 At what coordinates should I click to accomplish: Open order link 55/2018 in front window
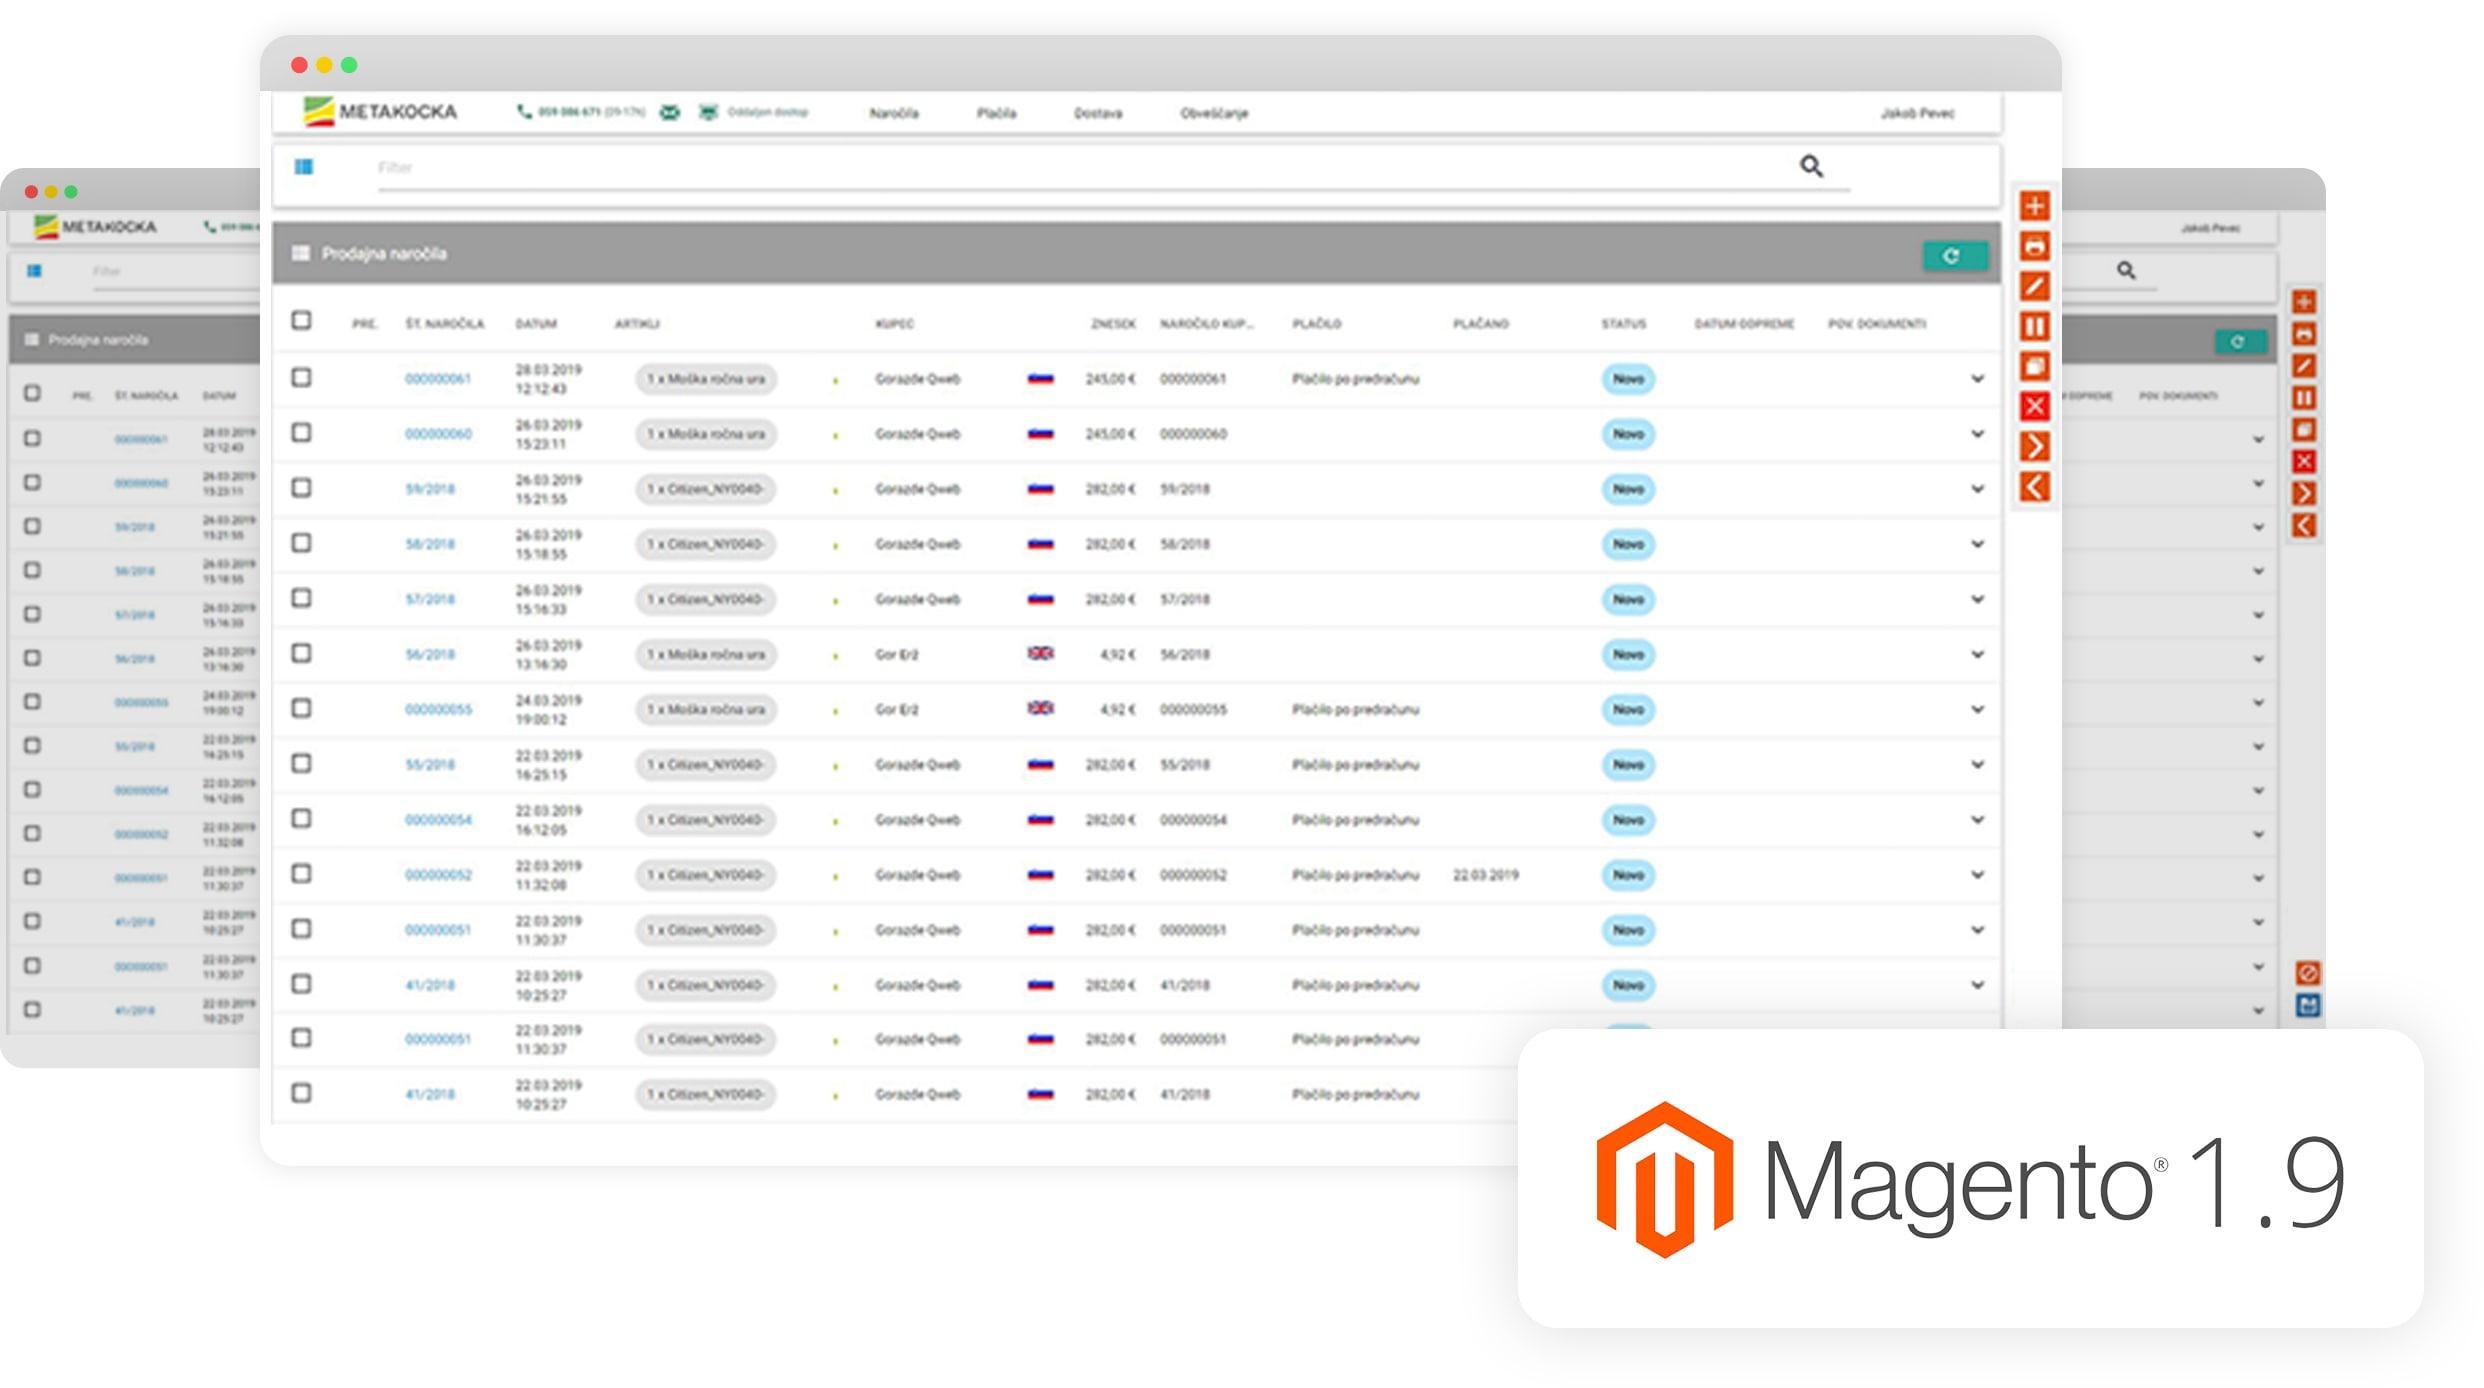[x=430, y=765]
